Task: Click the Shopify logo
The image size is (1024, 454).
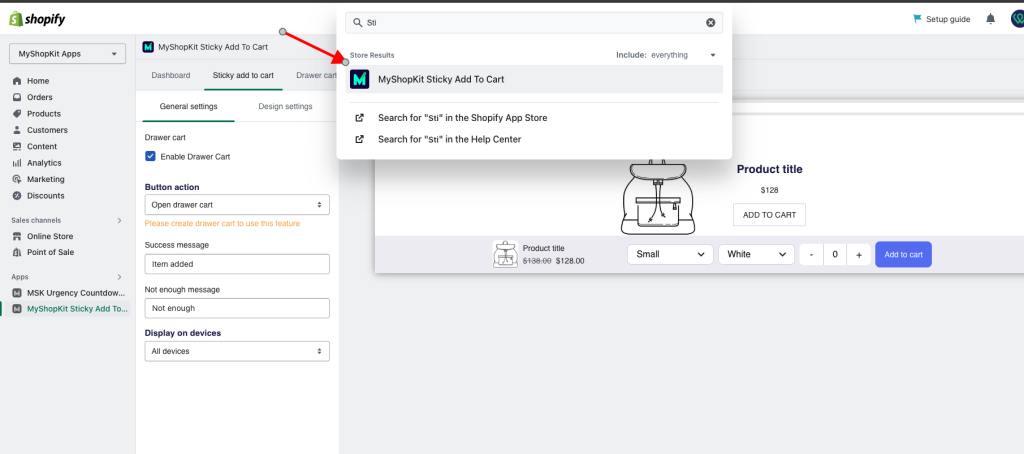Action: coord(37,19)
